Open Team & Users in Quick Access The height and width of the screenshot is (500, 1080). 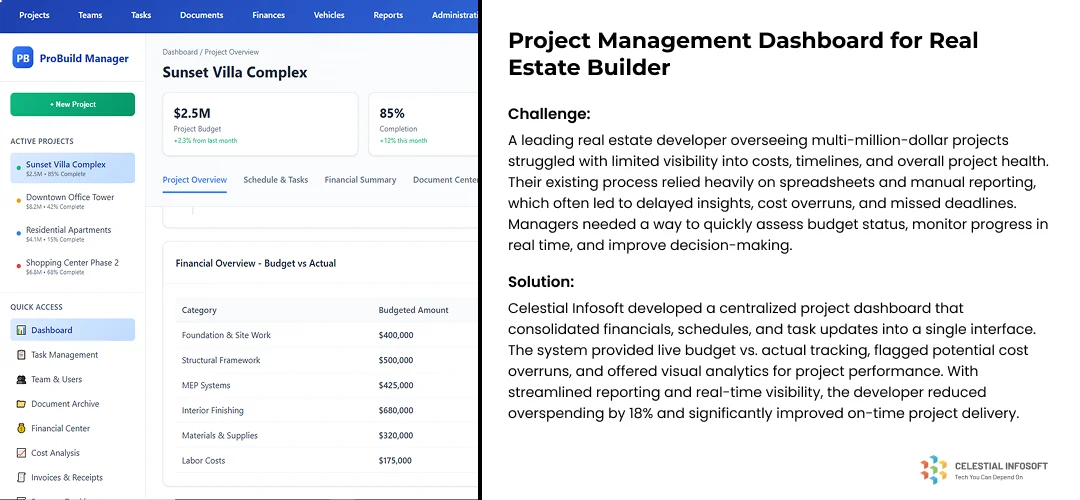(x=72, y=379)
